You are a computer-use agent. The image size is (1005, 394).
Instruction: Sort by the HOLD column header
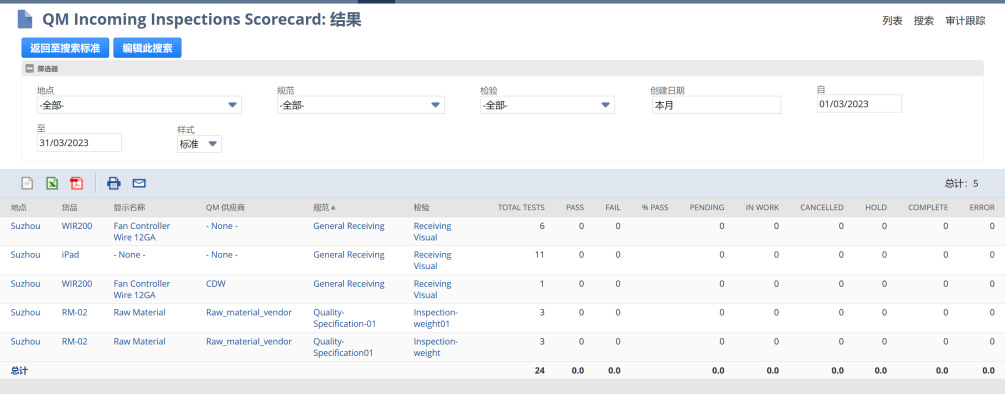[876, 208]
